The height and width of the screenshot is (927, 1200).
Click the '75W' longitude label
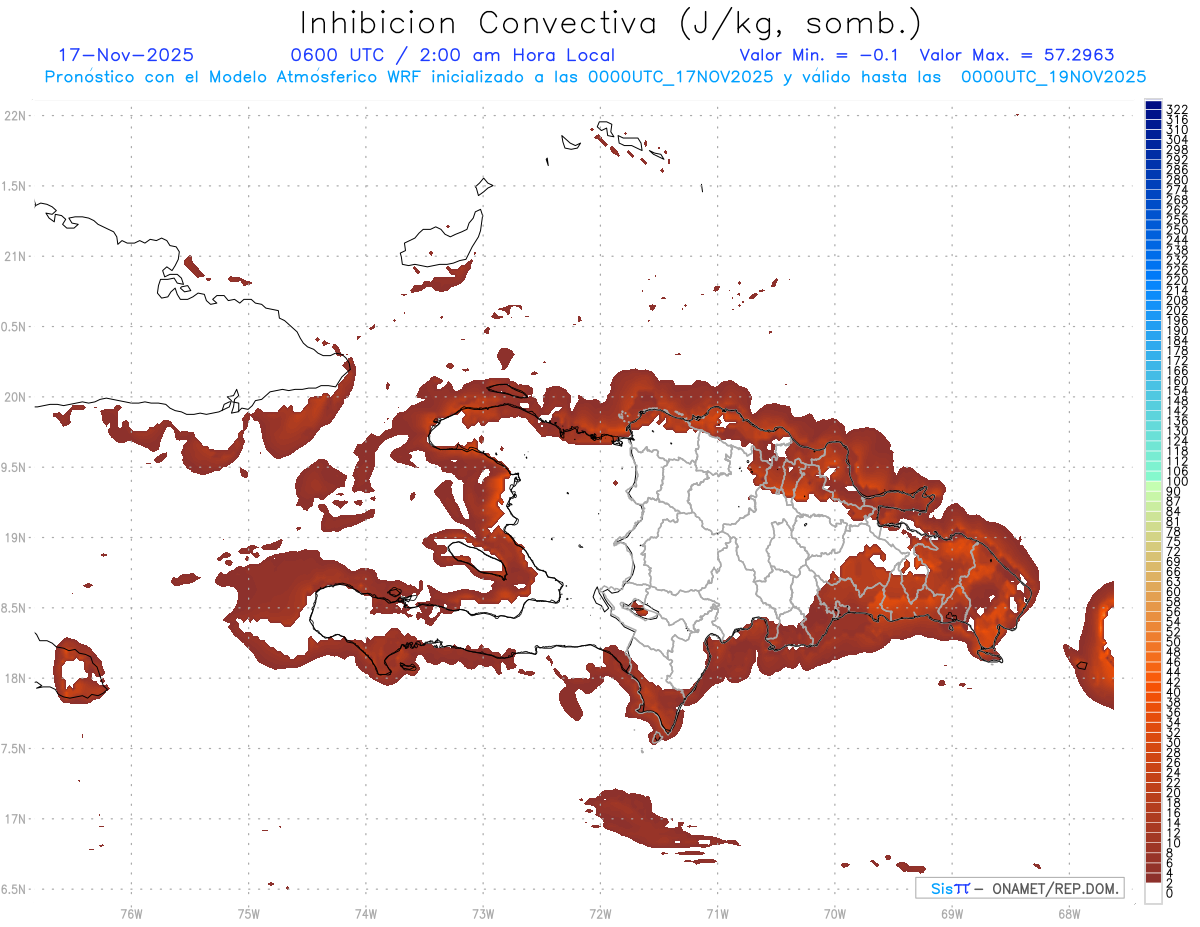(x=249, y=913)
